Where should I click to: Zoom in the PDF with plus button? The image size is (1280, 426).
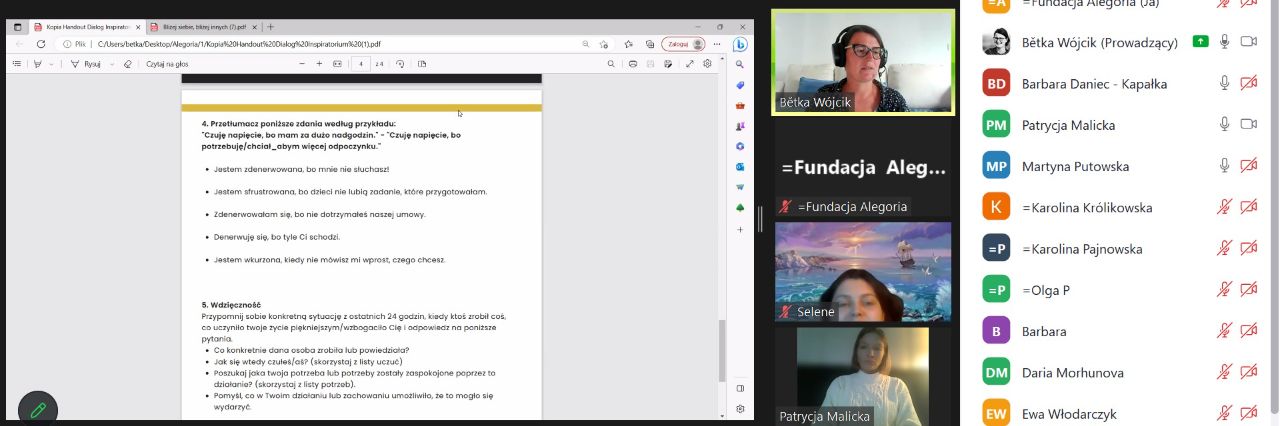pos(319,63)
